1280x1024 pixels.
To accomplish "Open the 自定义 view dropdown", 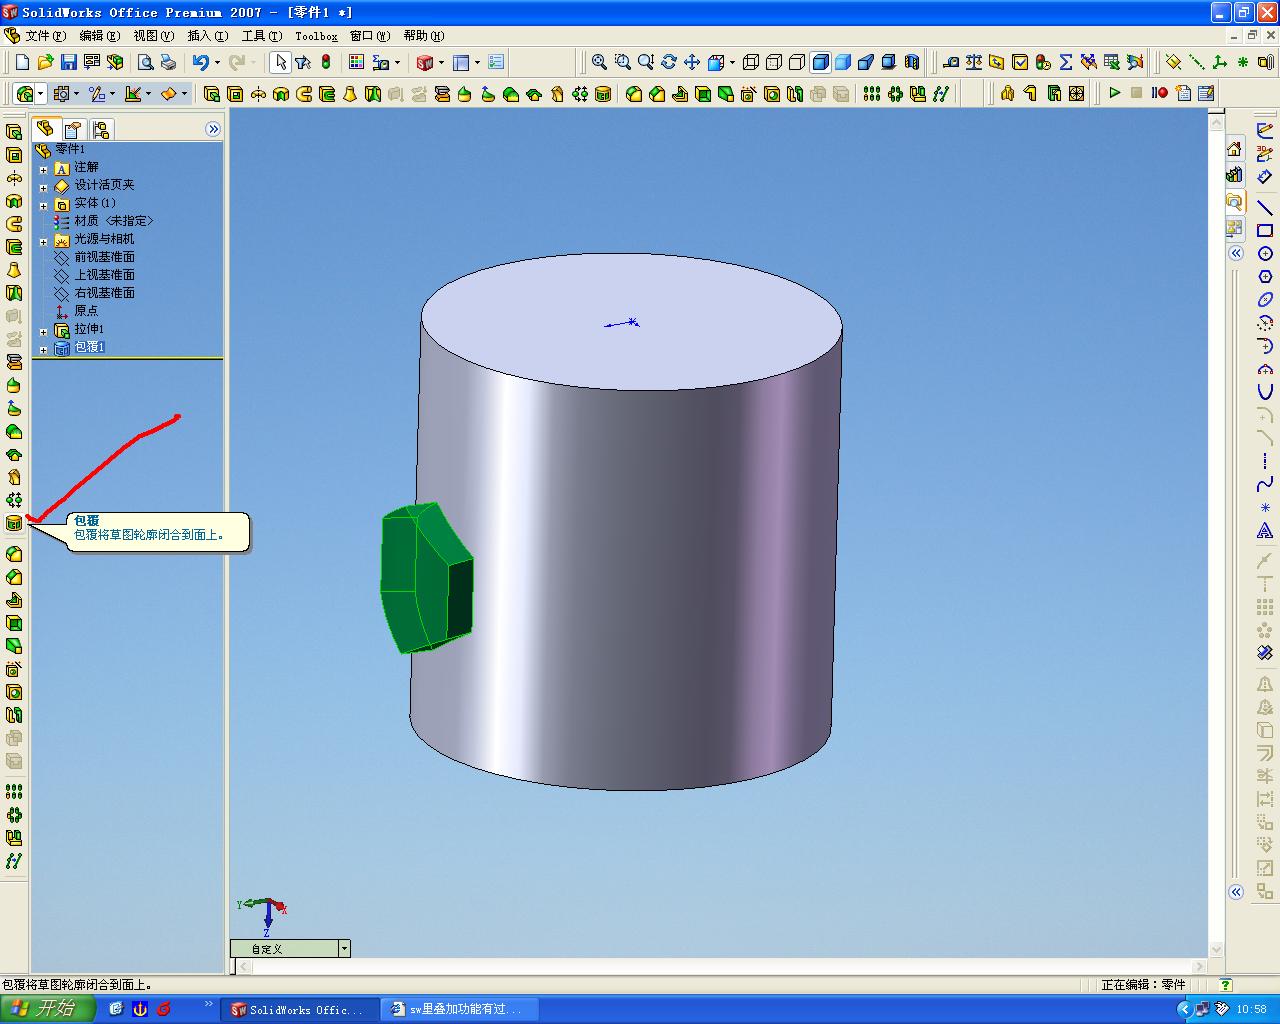I will pyautogui.click(x=344, y=948).
